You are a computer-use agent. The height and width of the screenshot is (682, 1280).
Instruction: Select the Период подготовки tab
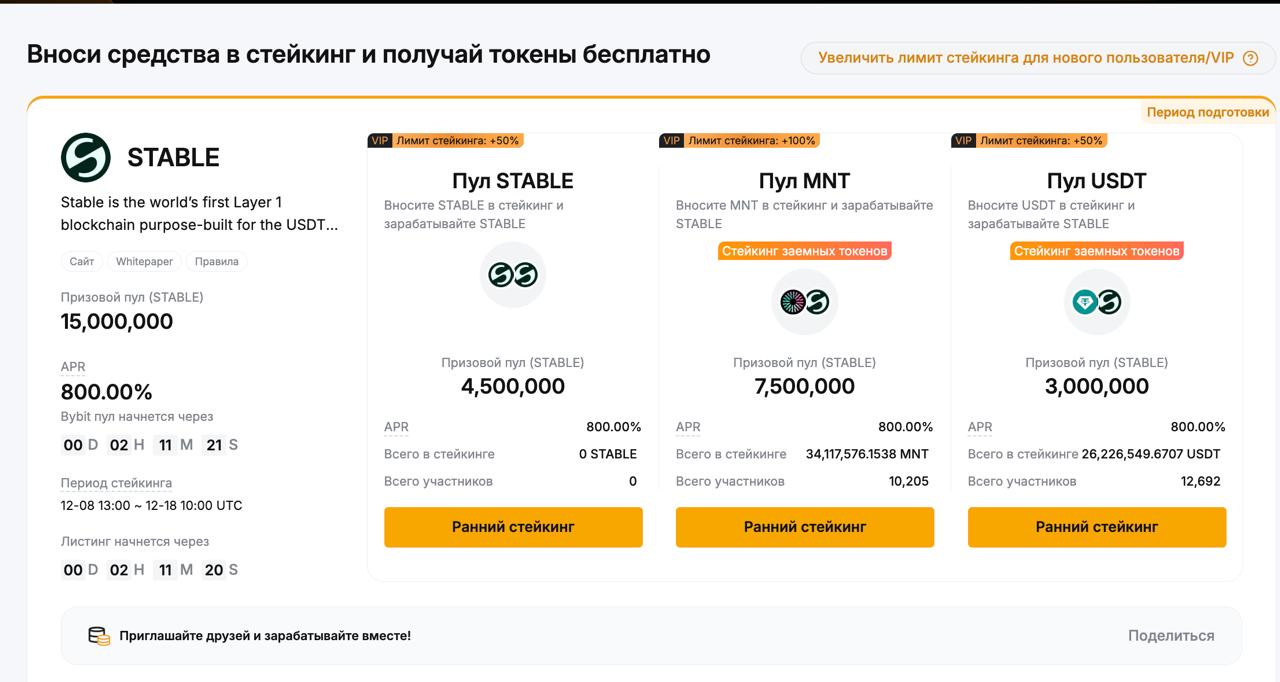point(1207,112)
